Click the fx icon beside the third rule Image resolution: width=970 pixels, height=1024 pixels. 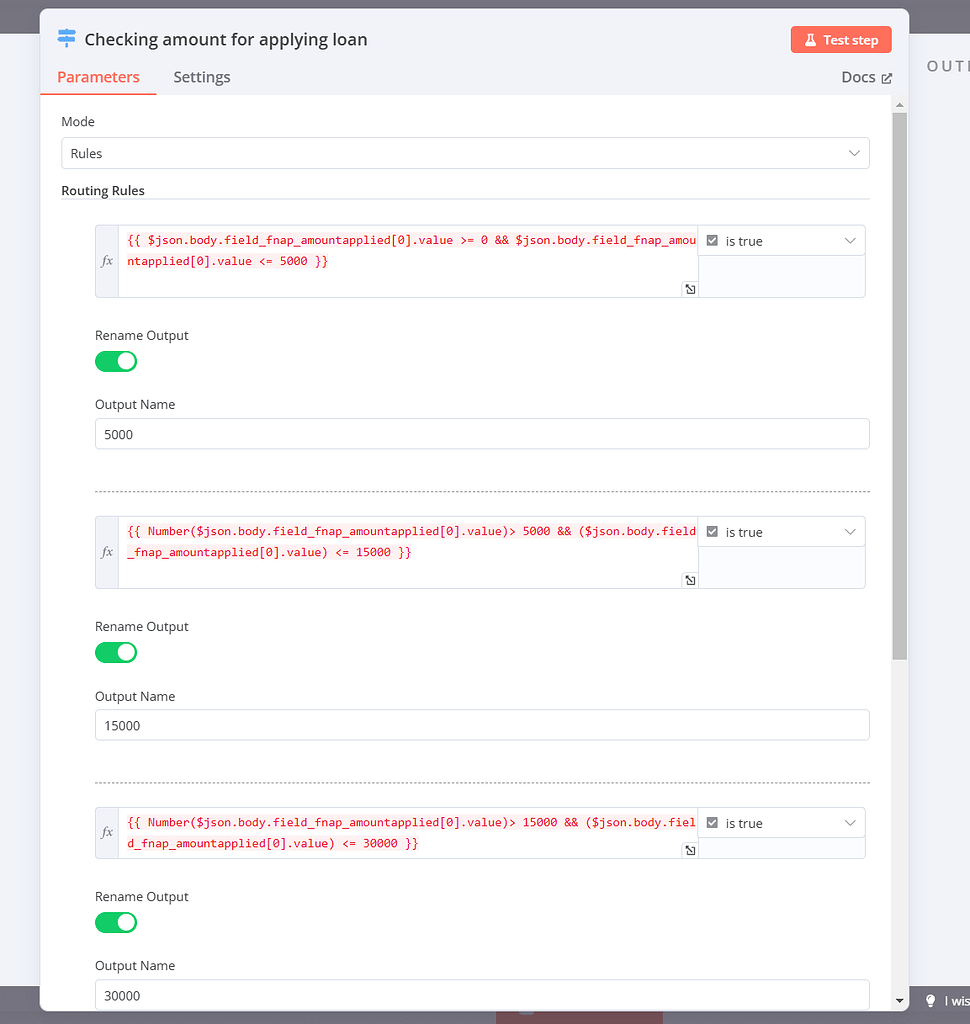pyautogui.click(x=107, y=832)
